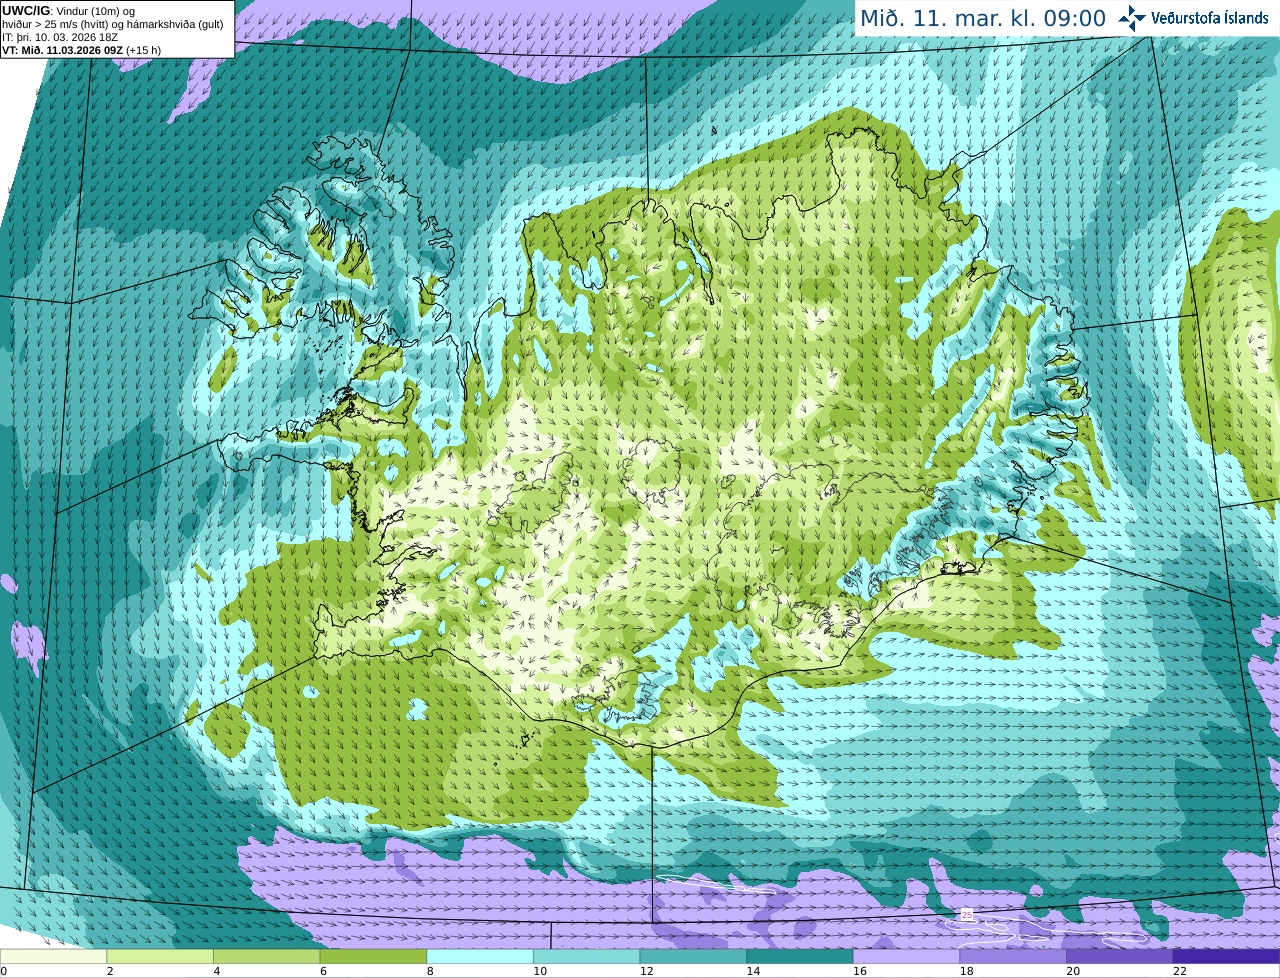Pick the 10–12 m/s legend swatch
The height and width of the screenshot is (978, 1280).
[586, 956]
